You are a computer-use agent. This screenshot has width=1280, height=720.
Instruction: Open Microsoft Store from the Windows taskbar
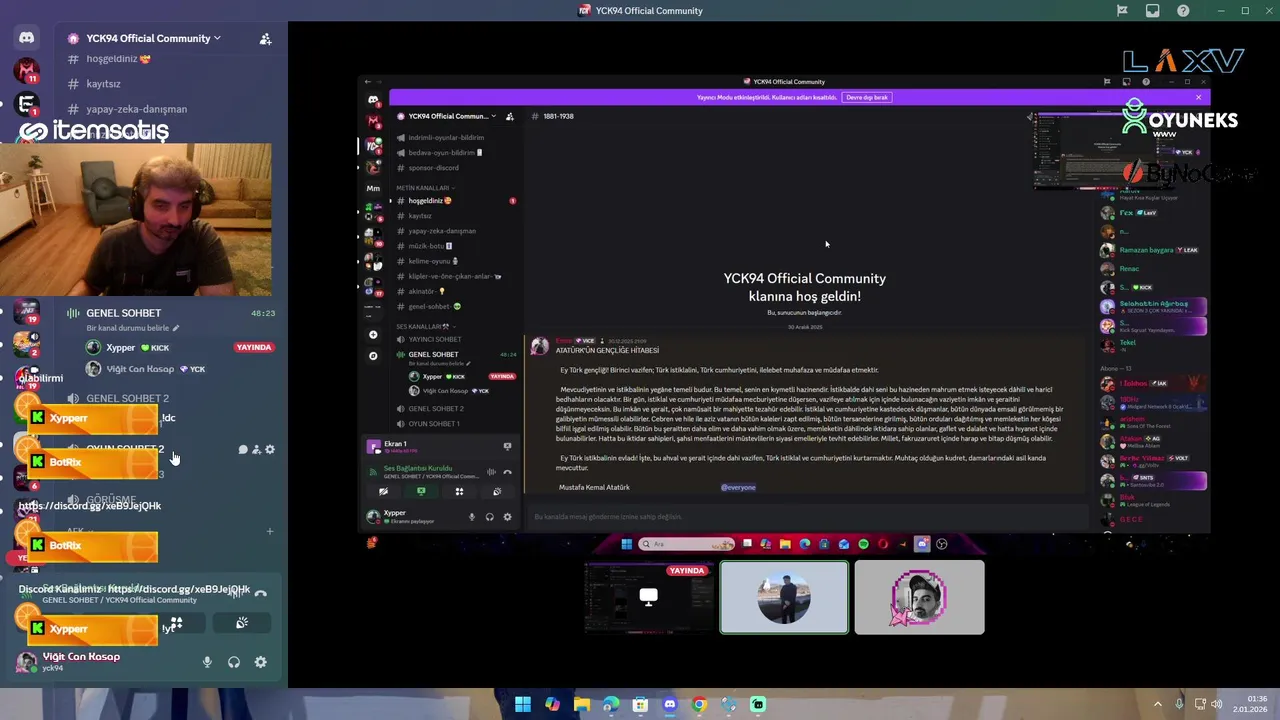pyautogui.click(x=640, y=704)
